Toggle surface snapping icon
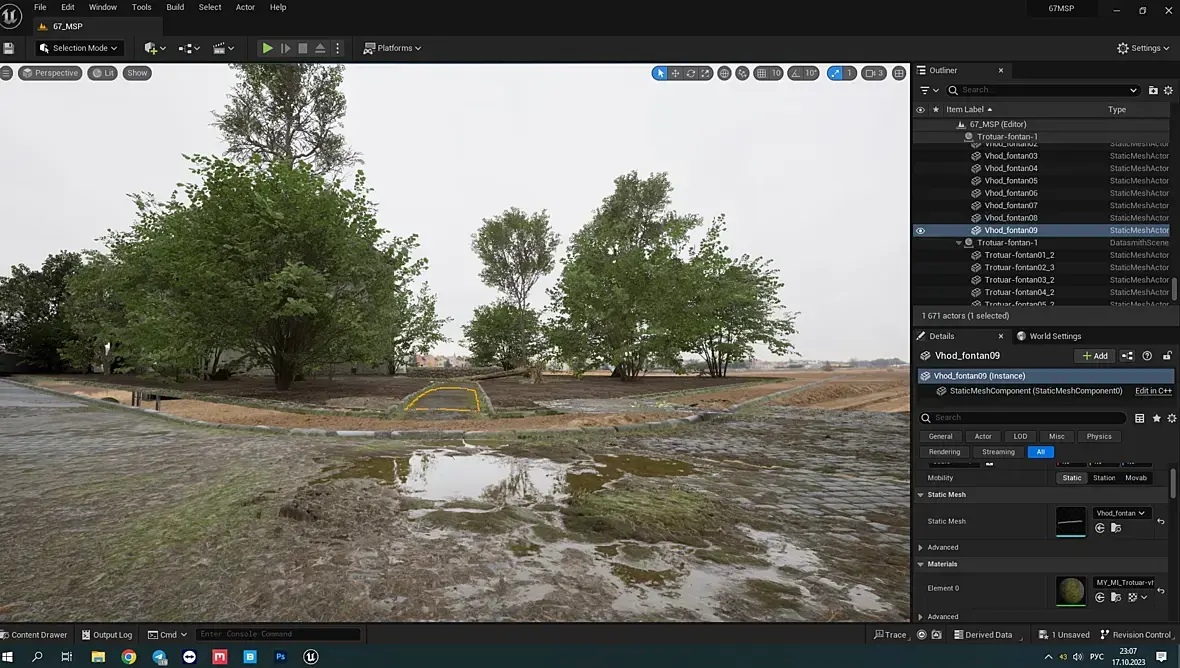The height and width of the screenshot is (668, 1180). pos(742,73)
